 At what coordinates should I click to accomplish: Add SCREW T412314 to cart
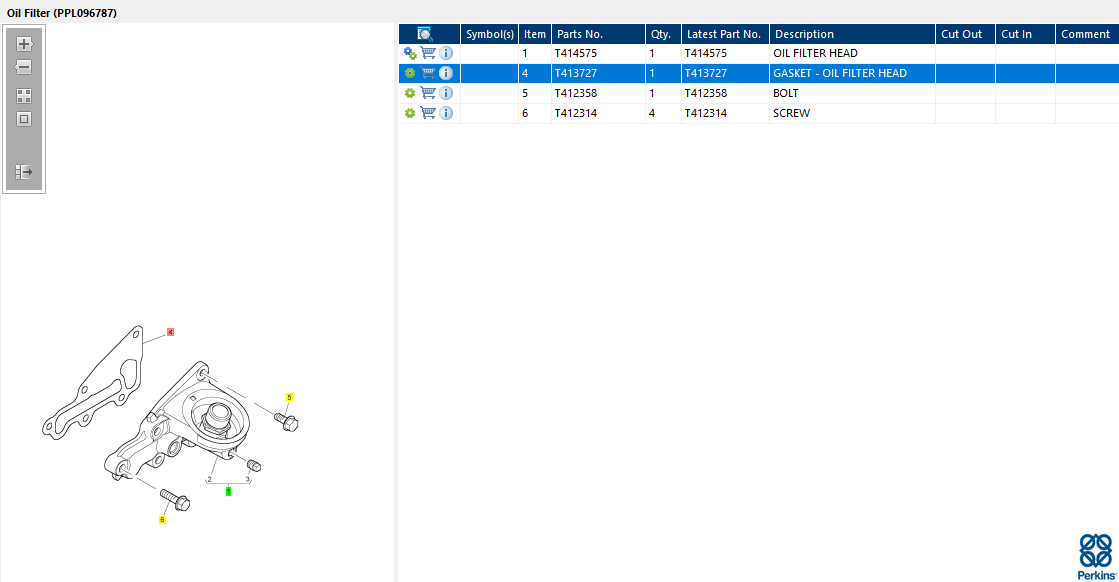point(428,113)
